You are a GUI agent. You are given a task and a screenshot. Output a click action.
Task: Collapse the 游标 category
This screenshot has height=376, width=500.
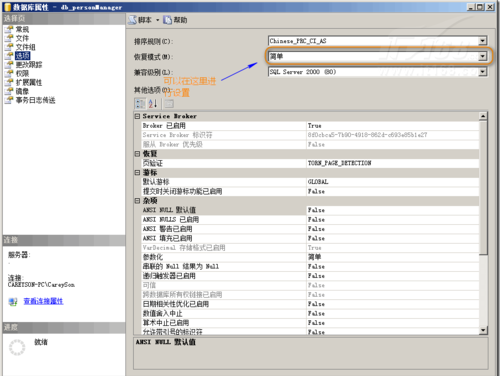(137, 173)
